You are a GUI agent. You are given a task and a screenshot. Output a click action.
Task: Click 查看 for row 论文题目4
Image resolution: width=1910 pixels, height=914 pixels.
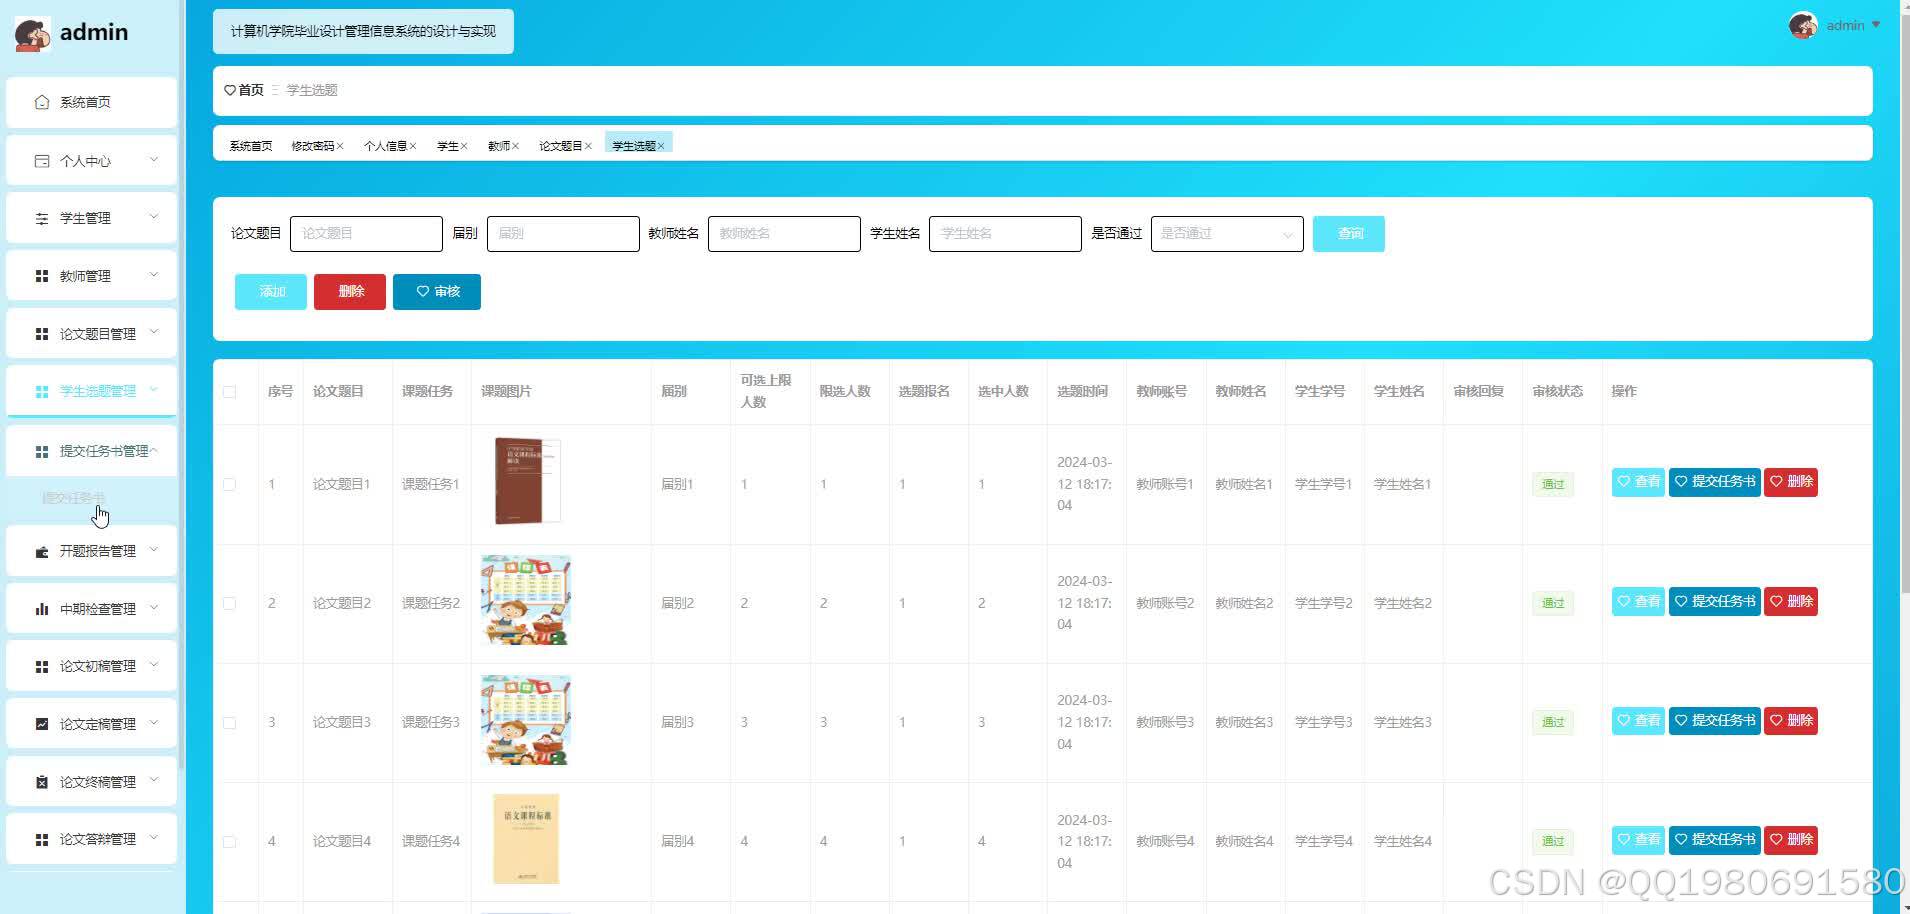coord(1638,840)
